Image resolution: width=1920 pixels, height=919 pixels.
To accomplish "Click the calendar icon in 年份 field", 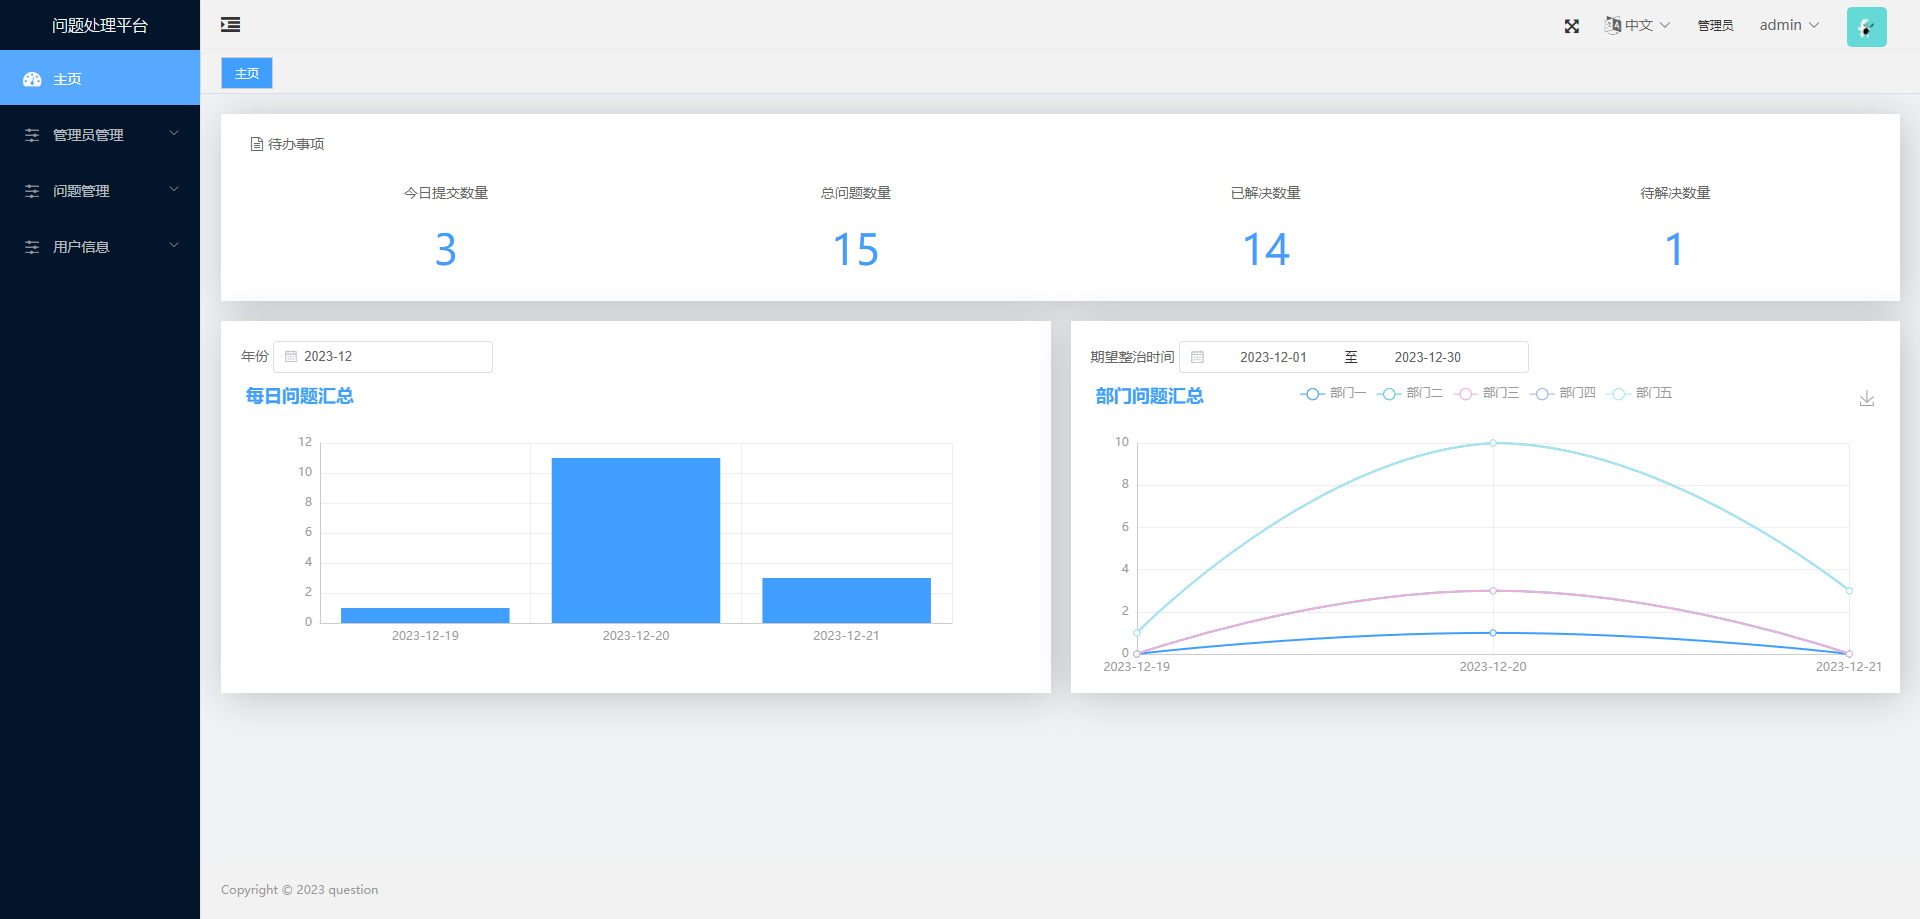I will (x=291, y=357).
